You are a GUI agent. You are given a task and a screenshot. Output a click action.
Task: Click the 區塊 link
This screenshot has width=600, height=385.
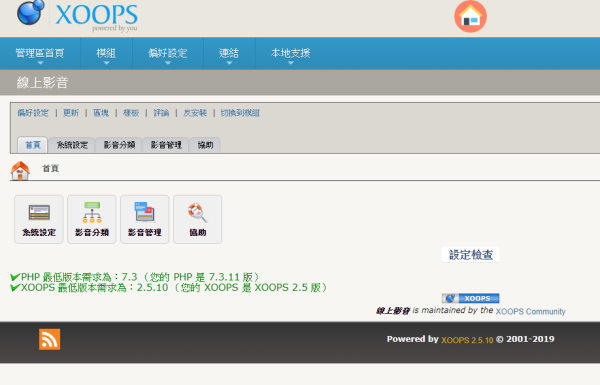[x=101, y=113]
